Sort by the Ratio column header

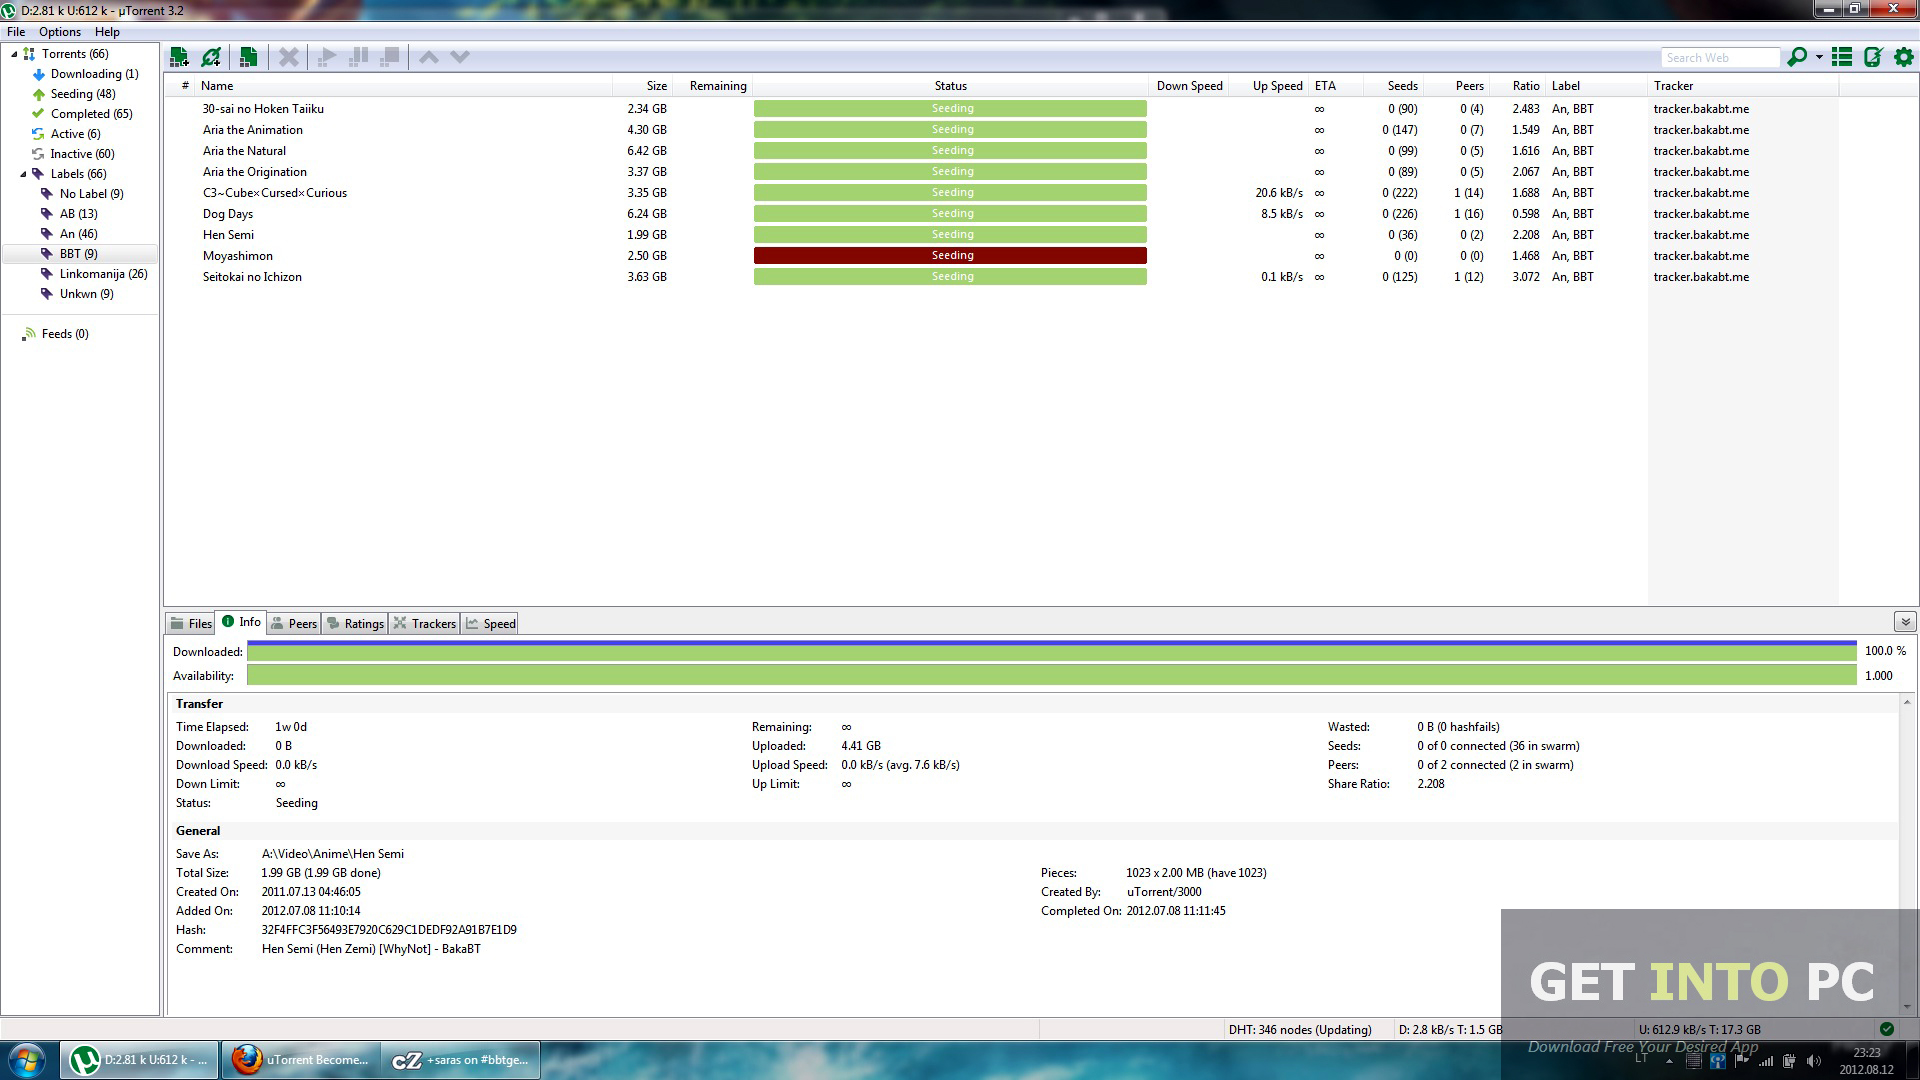coord(1520,86)
